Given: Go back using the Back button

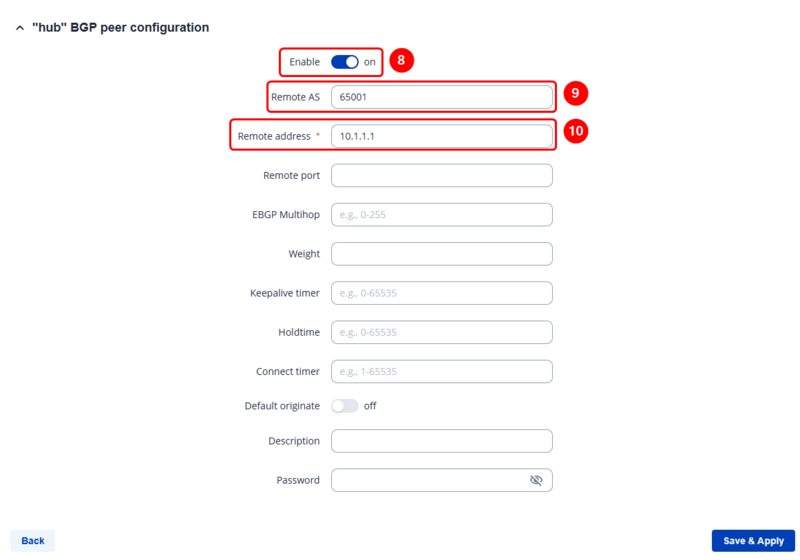Looking at the screenshot, I should [33, 541].
